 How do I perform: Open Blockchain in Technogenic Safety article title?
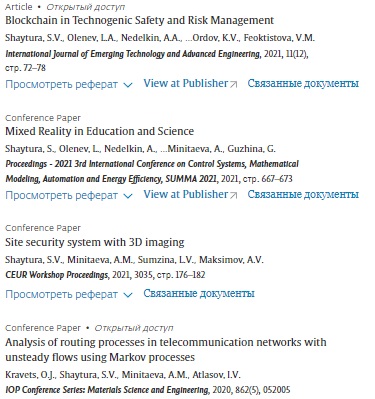coord(139,21)
